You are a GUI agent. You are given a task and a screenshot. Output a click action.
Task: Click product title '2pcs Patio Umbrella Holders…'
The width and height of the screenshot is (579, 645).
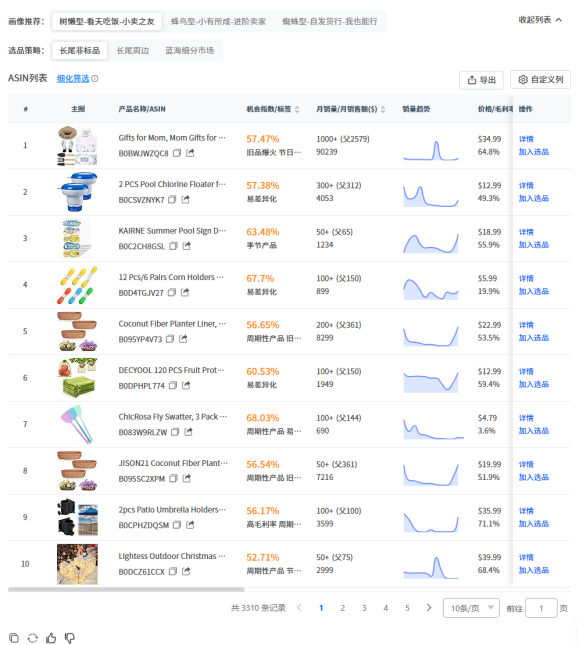click(x=172, y=510)
